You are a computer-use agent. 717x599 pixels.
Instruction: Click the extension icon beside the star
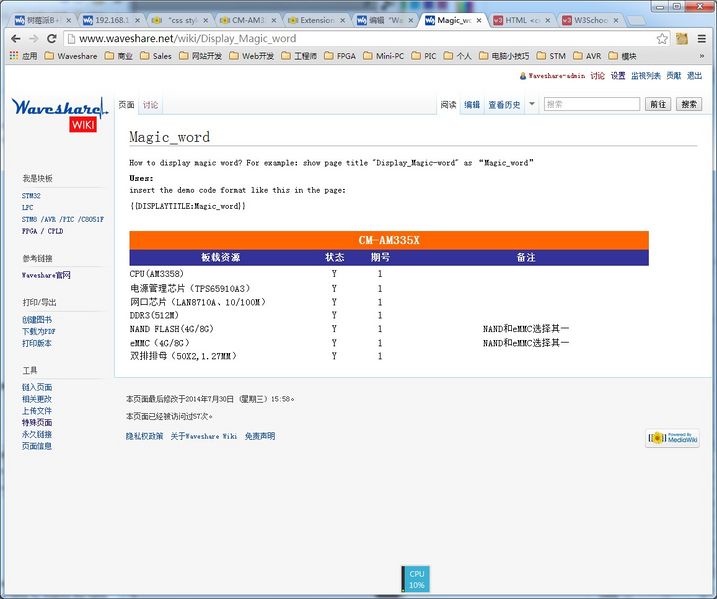[x=682, y=39]
